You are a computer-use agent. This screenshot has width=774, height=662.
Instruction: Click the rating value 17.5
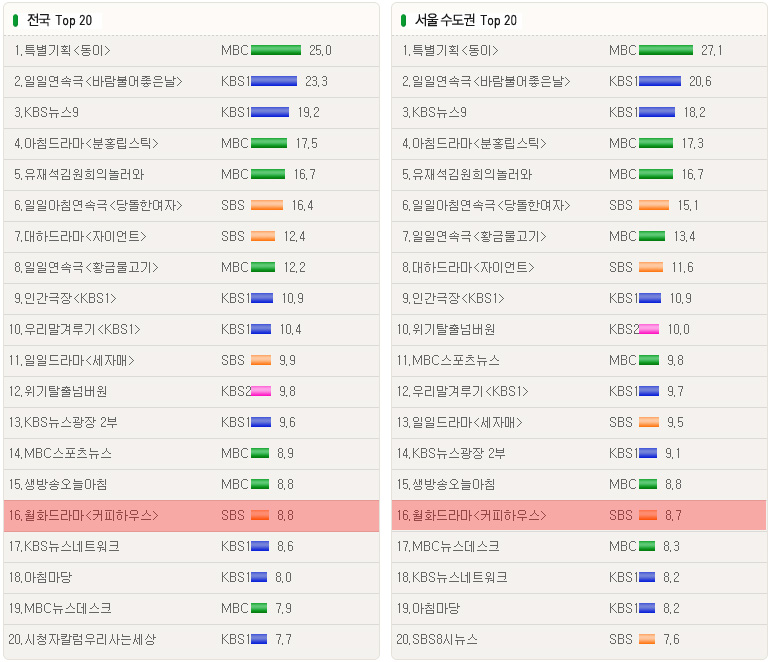(307, 144)
